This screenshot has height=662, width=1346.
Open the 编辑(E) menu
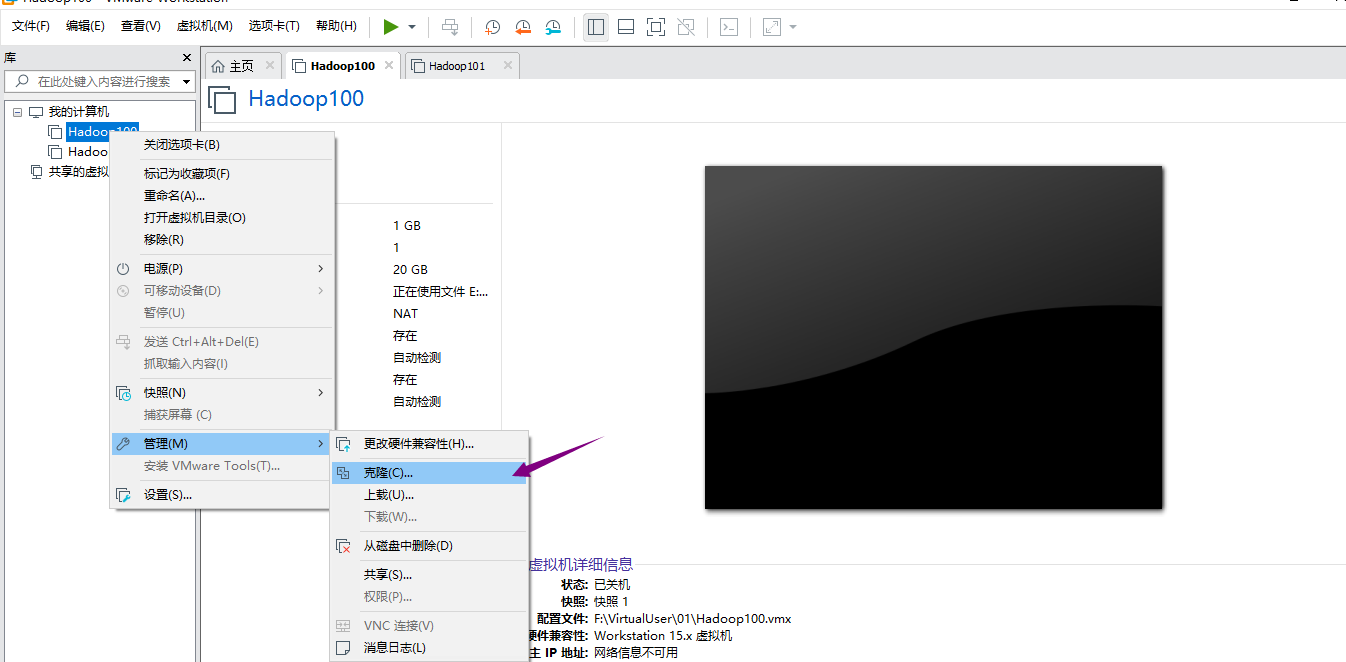click(x=85, y=26)
